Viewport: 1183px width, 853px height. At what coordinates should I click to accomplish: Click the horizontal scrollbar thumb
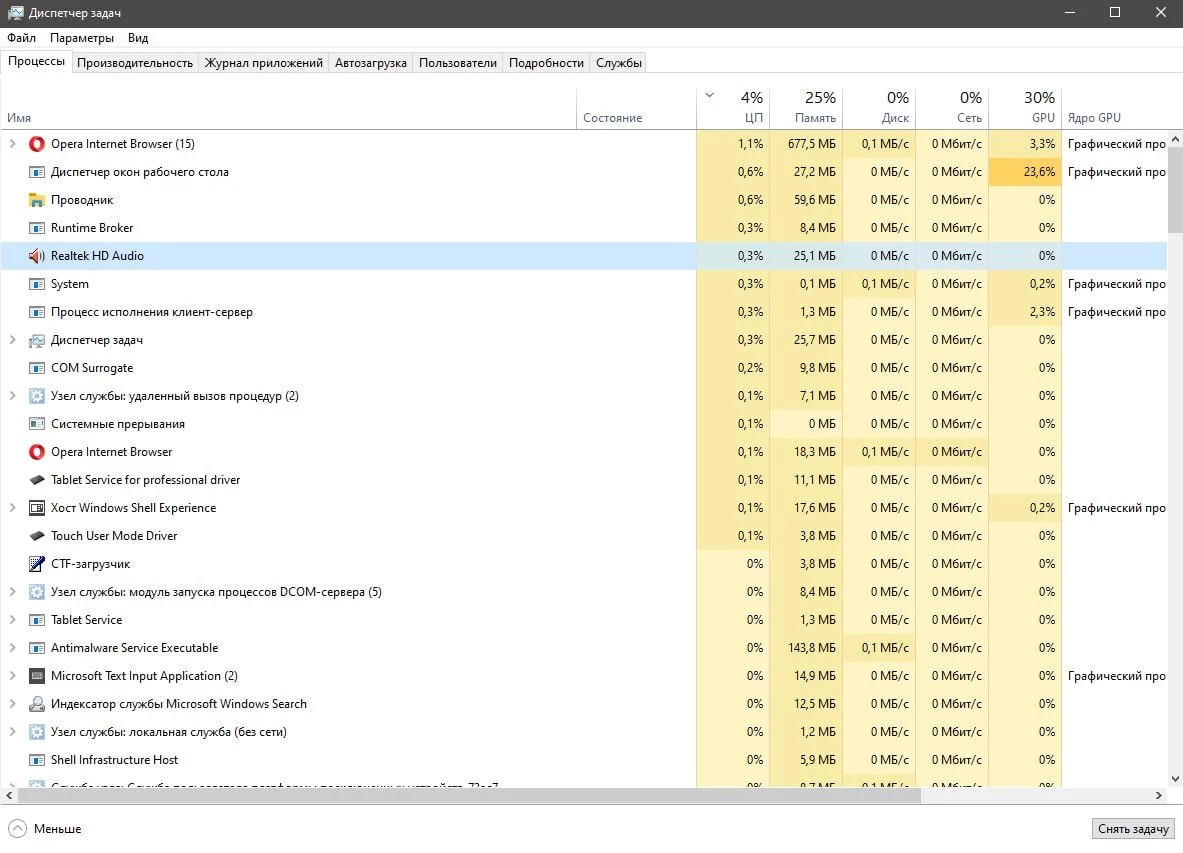click(x=469, y=795)
